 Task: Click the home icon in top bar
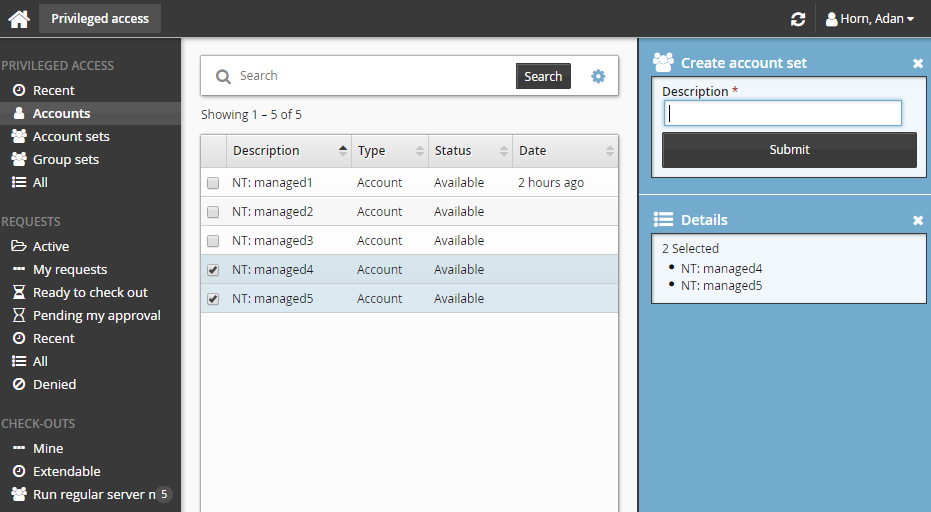coord(19,19)
